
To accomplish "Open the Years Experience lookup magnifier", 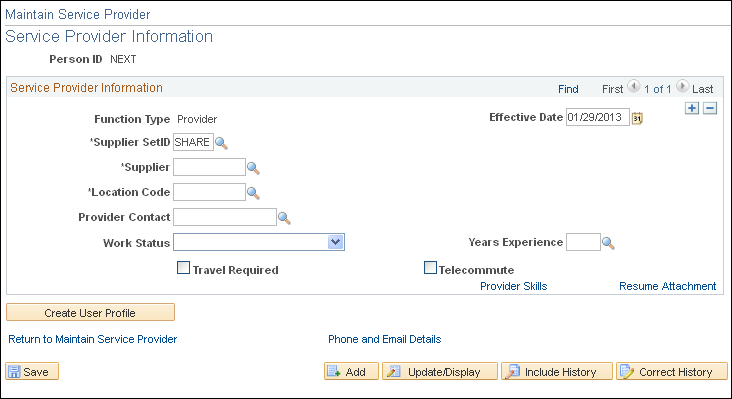I will (608, 243).
